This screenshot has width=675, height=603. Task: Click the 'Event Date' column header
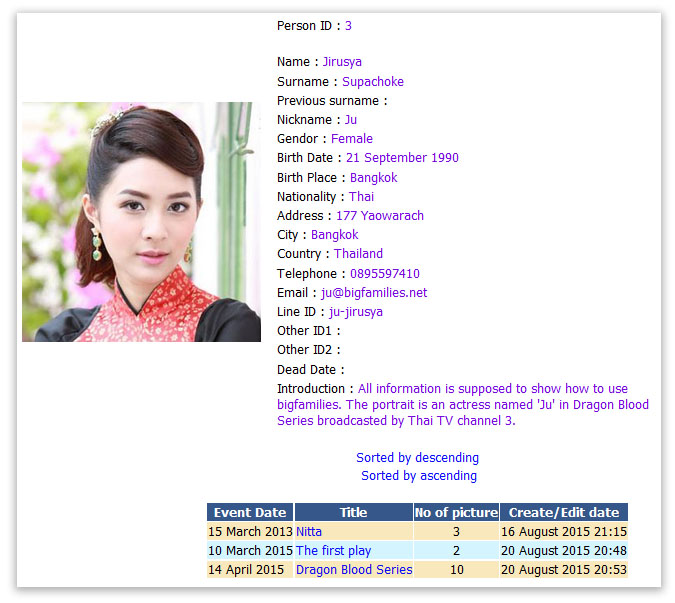(x=250, y=512)
